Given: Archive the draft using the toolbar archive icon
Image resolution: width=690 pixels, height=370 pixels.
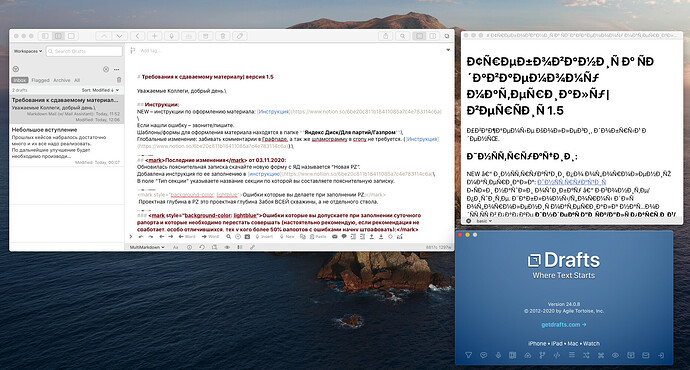Looking at the screenshot, I should [x=206, y=36].
